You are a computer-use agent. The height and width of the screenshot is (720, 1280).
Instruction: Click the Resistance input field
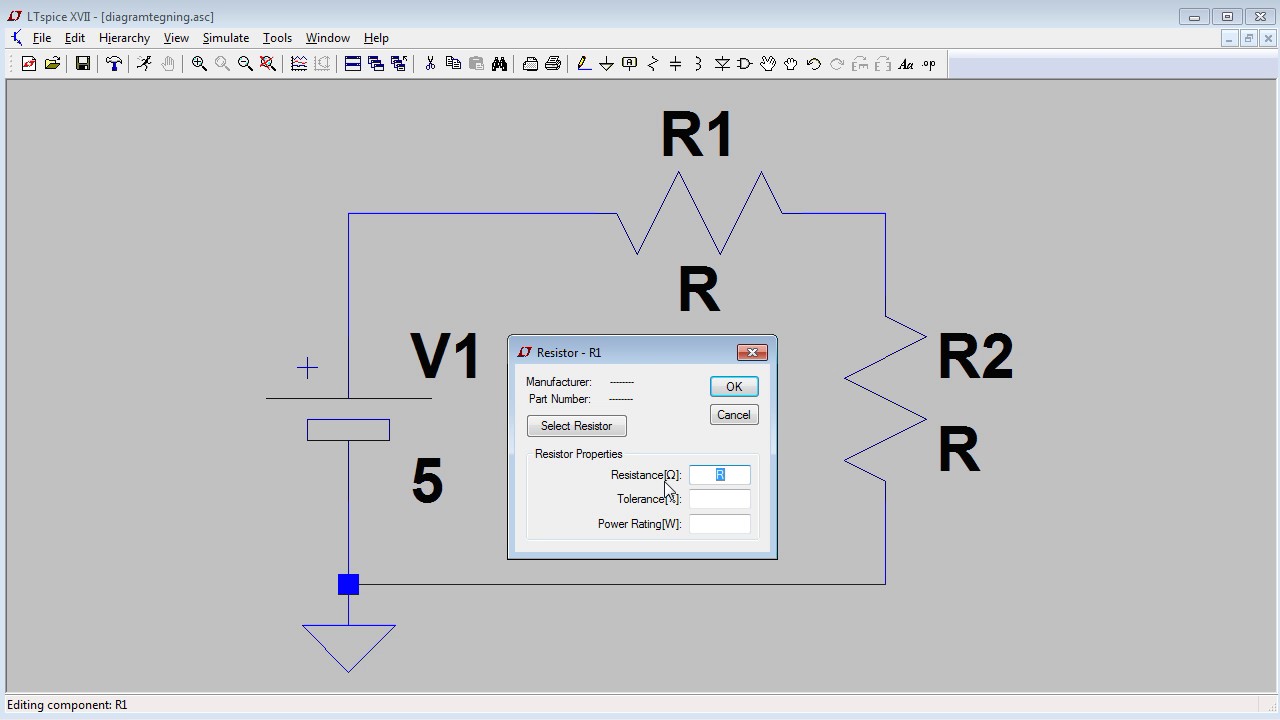(720, 475)
